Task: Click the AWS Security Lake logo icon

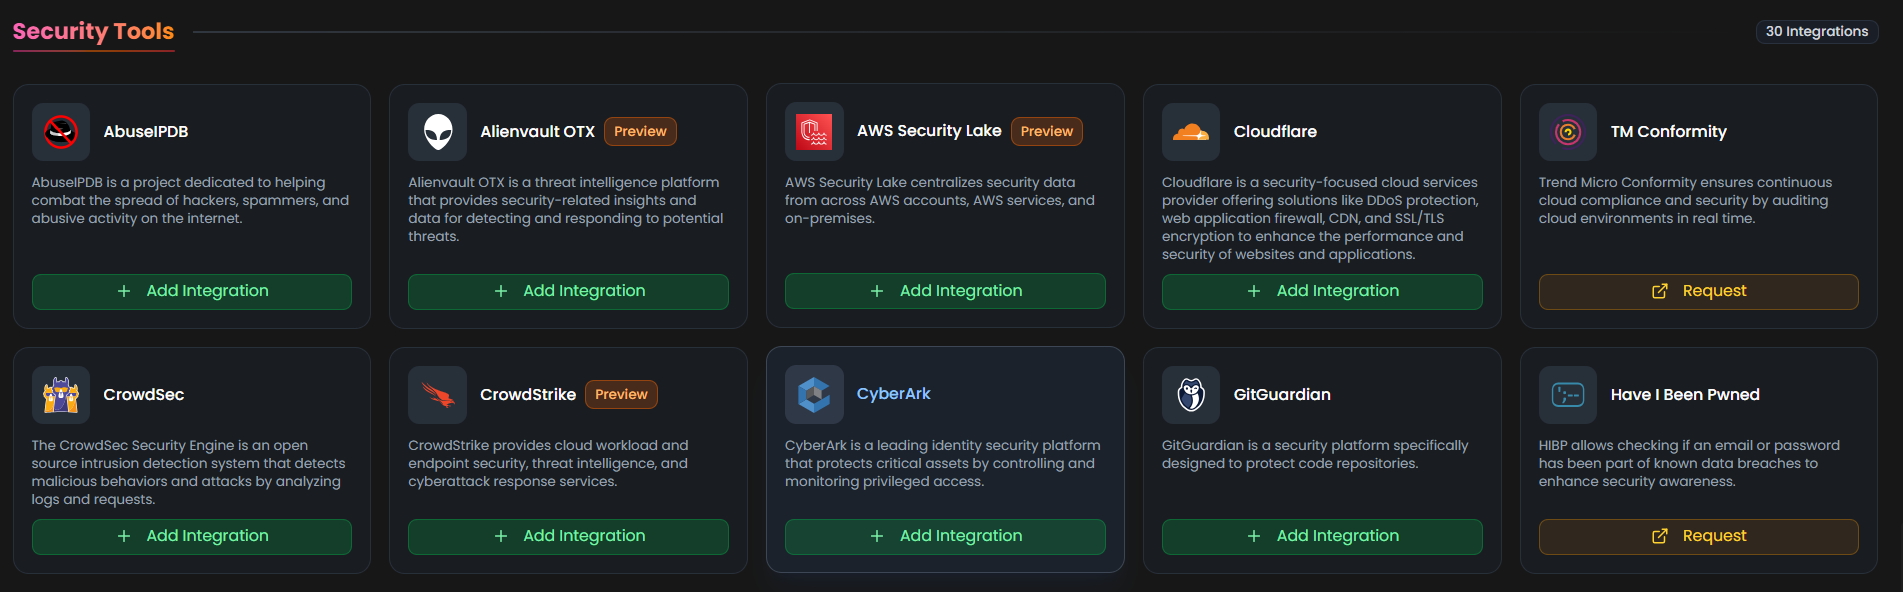Action: point(814,132)
